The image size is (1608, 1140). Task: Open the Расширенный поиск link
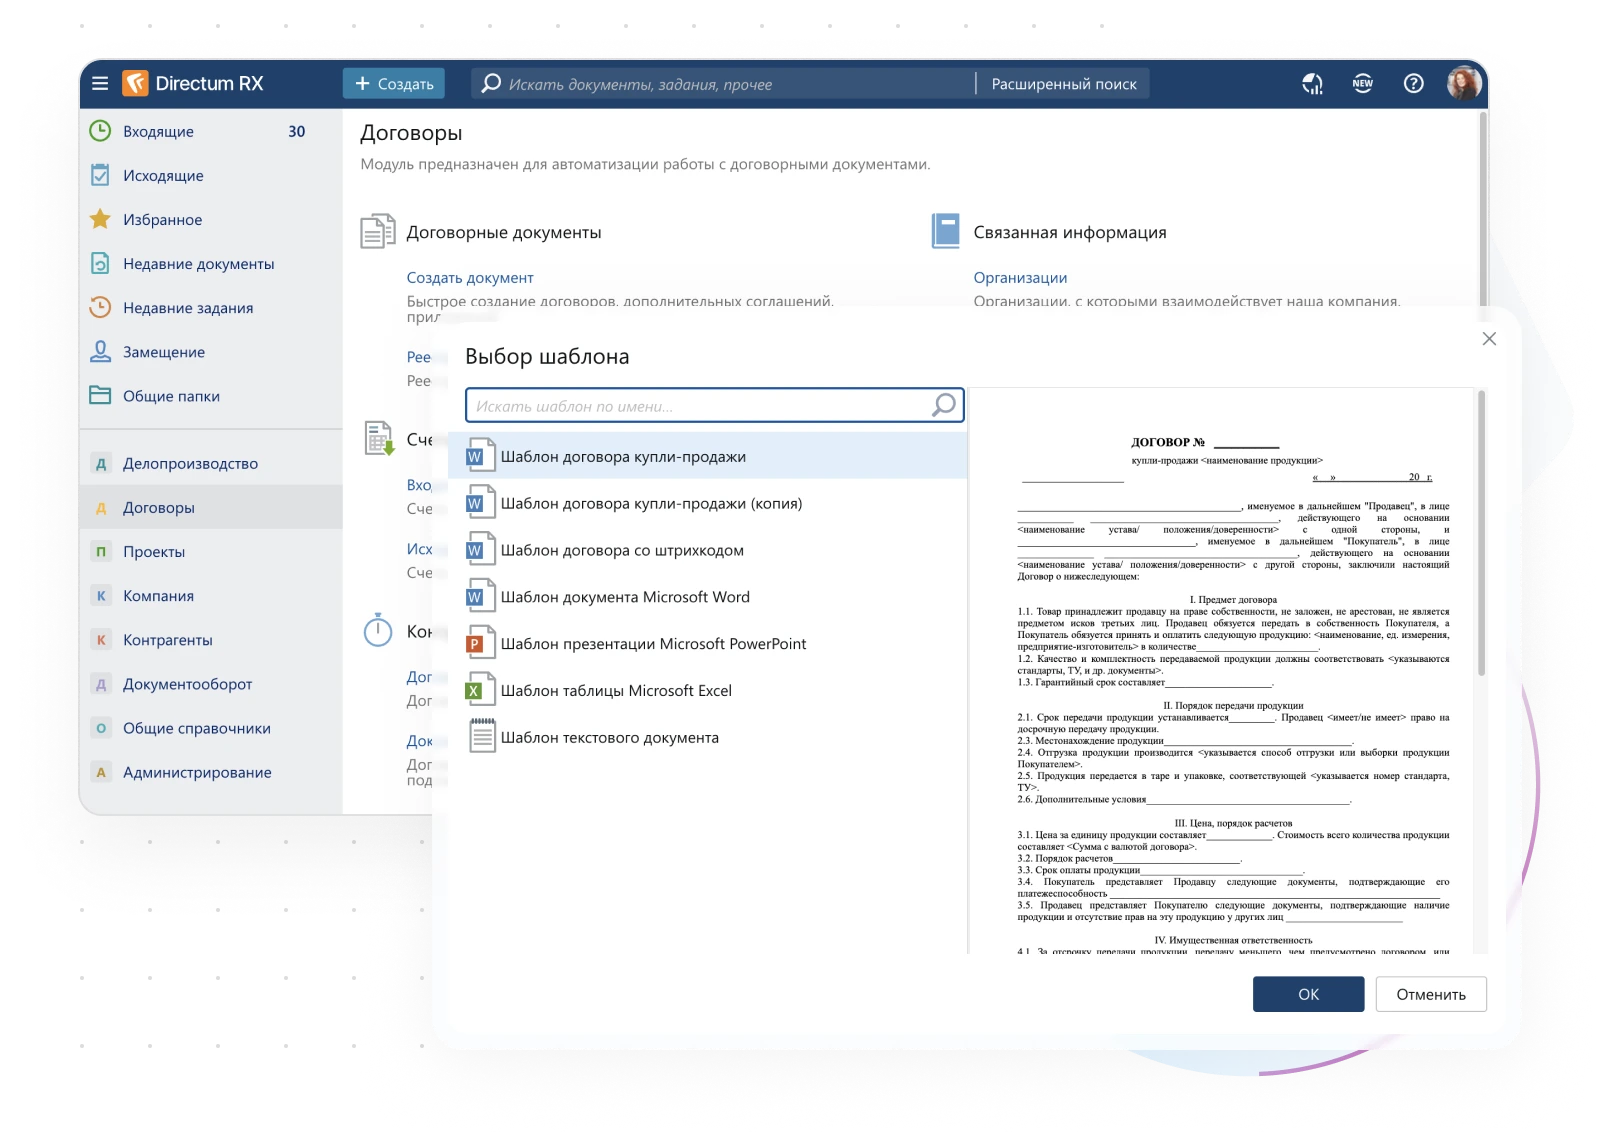pyautogui.click(x=1064, y=84)
